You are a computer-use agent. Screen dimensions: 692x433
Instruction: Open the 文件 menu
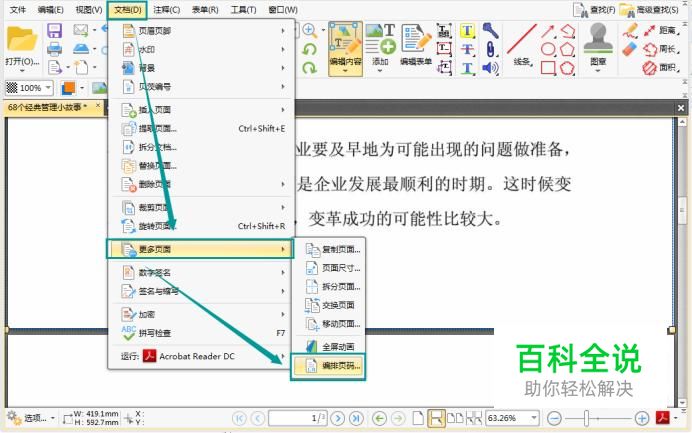tap(17, 9)
